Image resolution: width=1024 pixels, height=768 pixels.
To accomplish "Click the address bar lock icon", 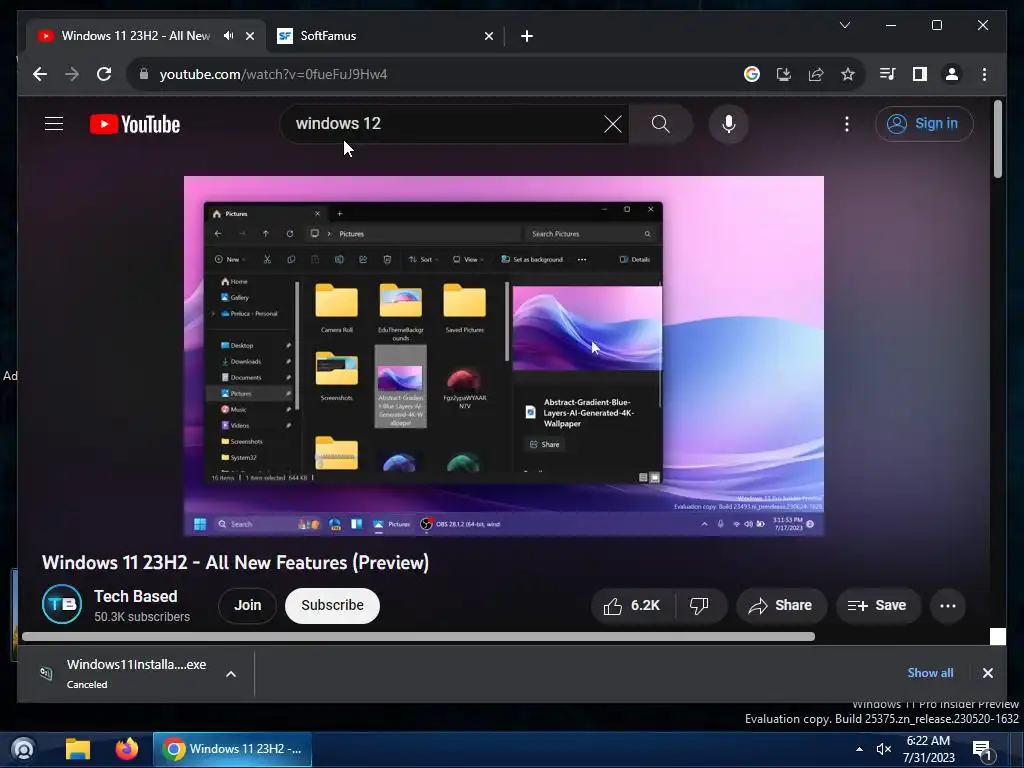I will pyautogui.click(x=144, y=74).
